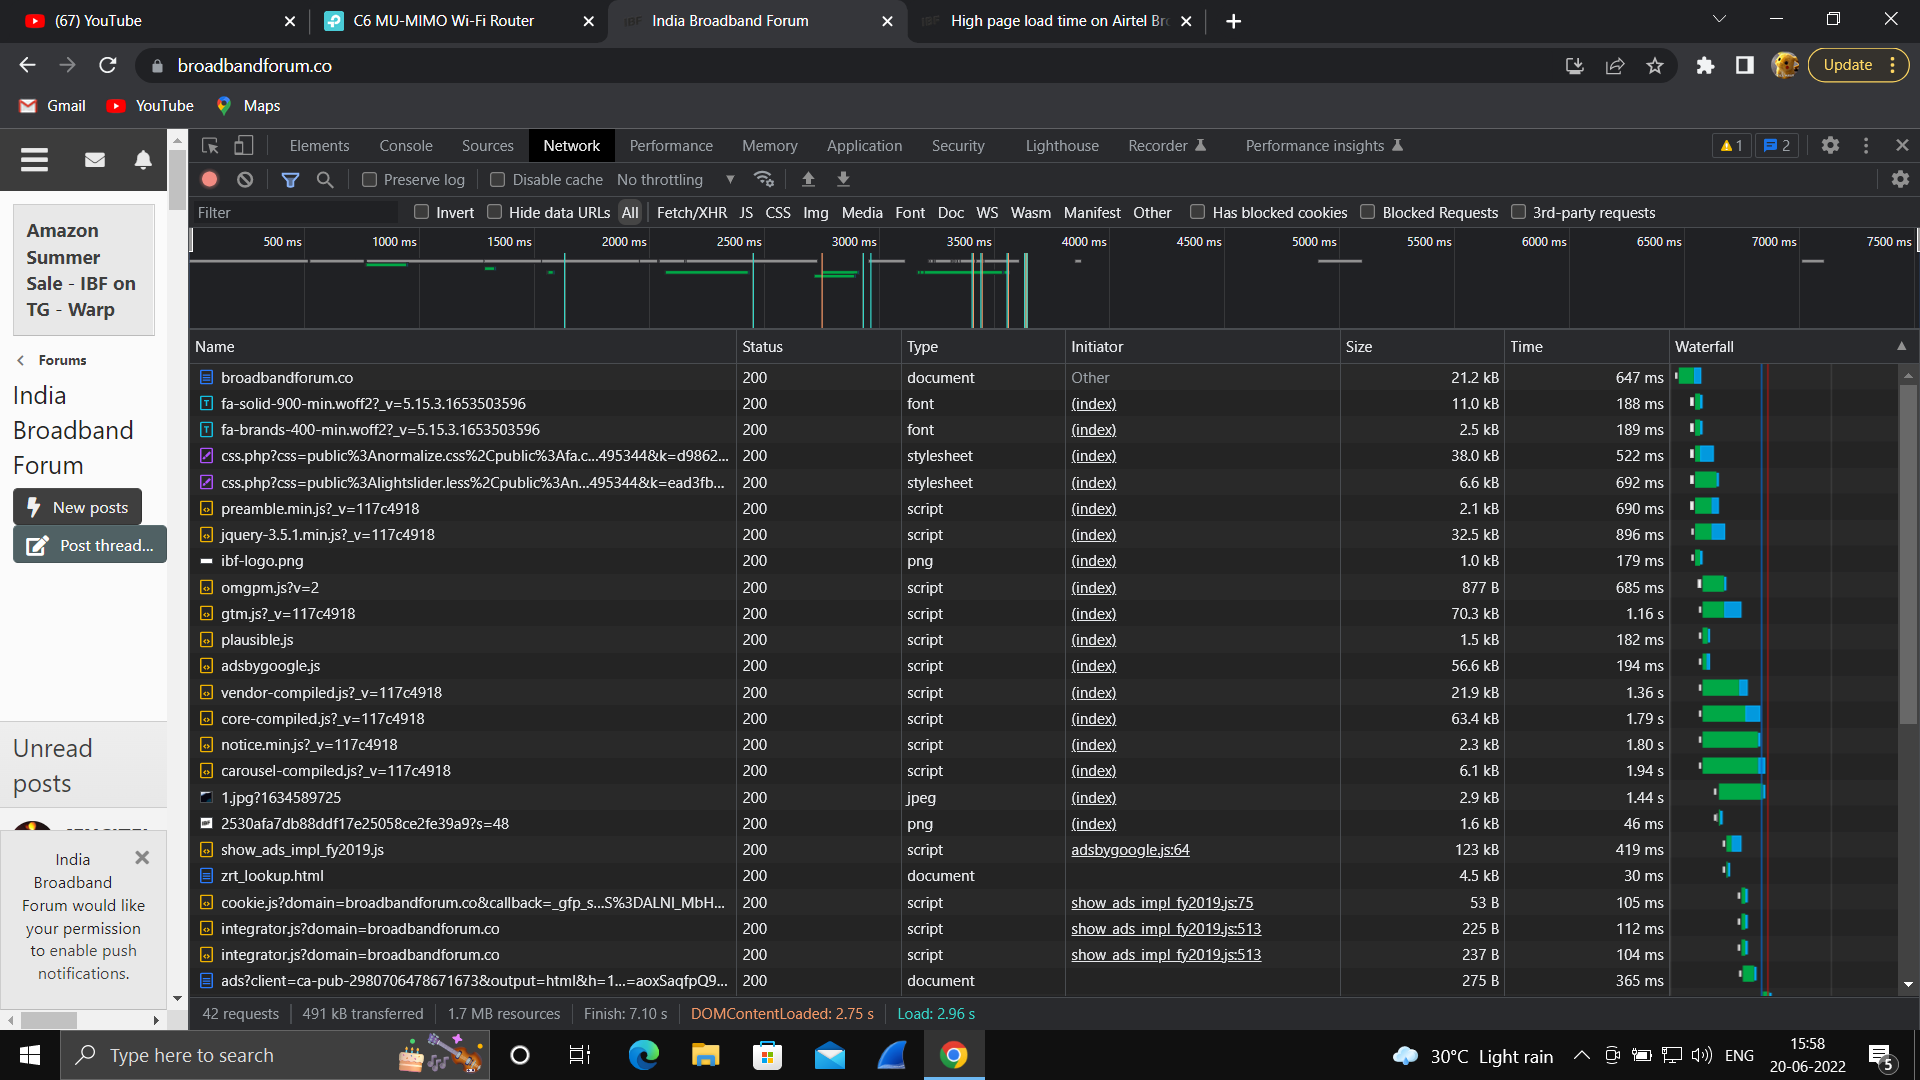Open the network search magnifier
Viewport: 1920px width, 1080px height.
[x=325, y=180]
